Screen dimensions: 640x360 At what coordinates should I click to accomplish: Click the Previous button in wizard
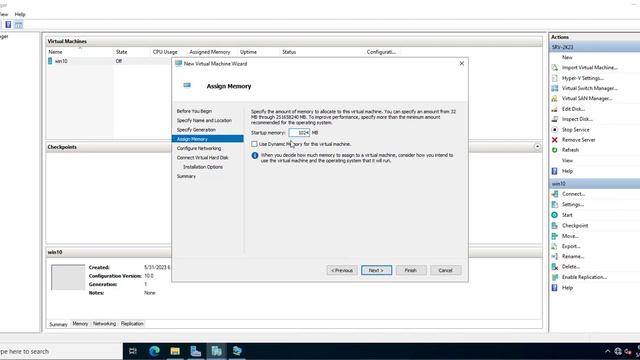(x=342, y=270)
